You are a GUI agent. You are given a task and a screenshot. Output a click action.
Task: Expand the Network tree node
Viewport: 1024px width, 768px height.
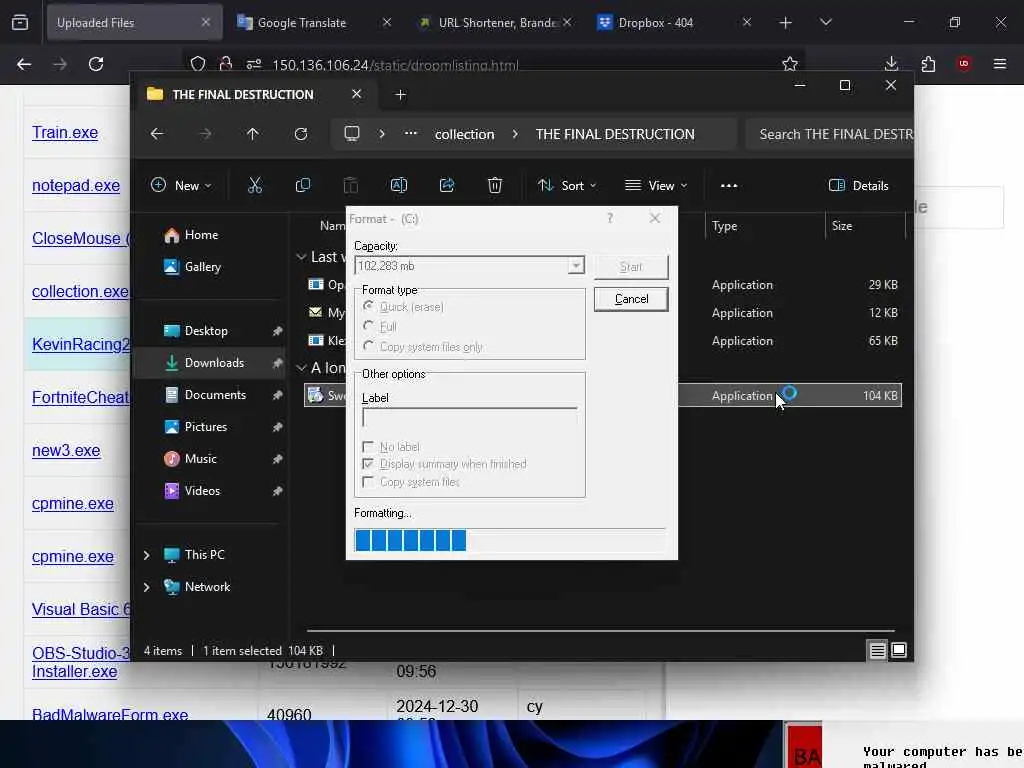click(x=146, y=587)
